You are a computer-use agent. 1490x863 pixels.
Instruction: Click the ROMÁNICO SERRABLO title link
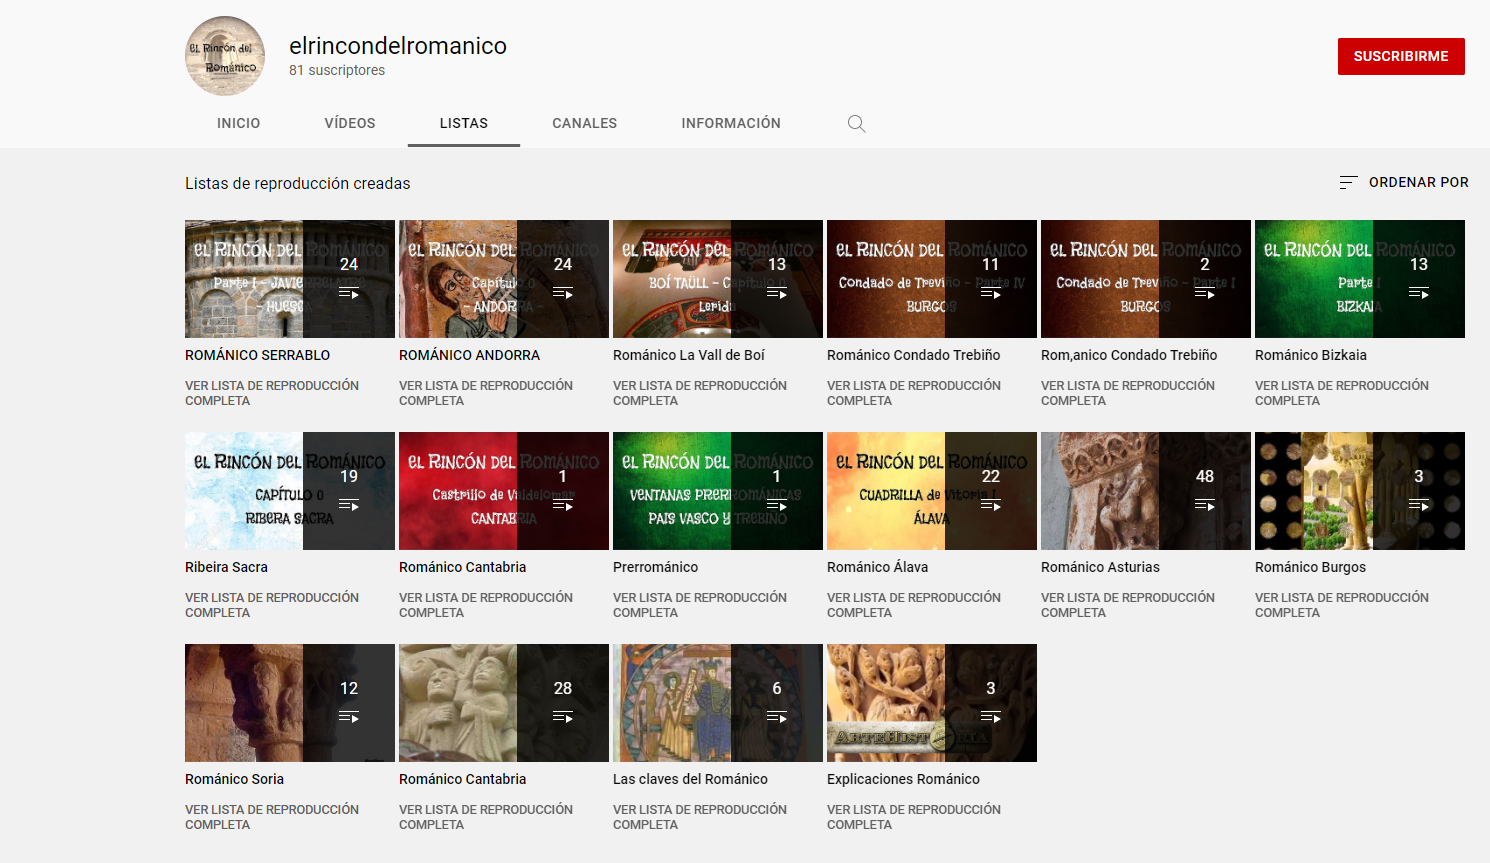pos(257,355)
